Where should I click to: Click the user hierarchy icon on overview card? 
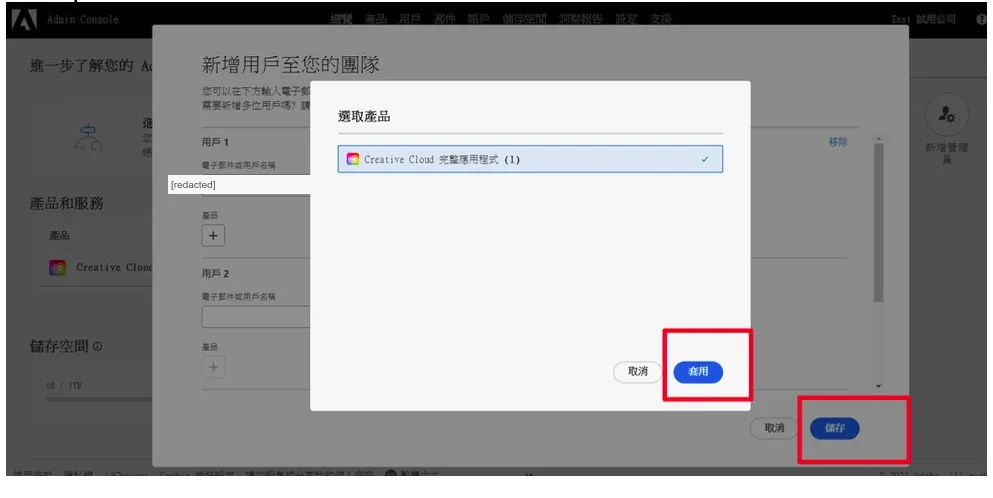pyautogui.click(x=88, y=136)
